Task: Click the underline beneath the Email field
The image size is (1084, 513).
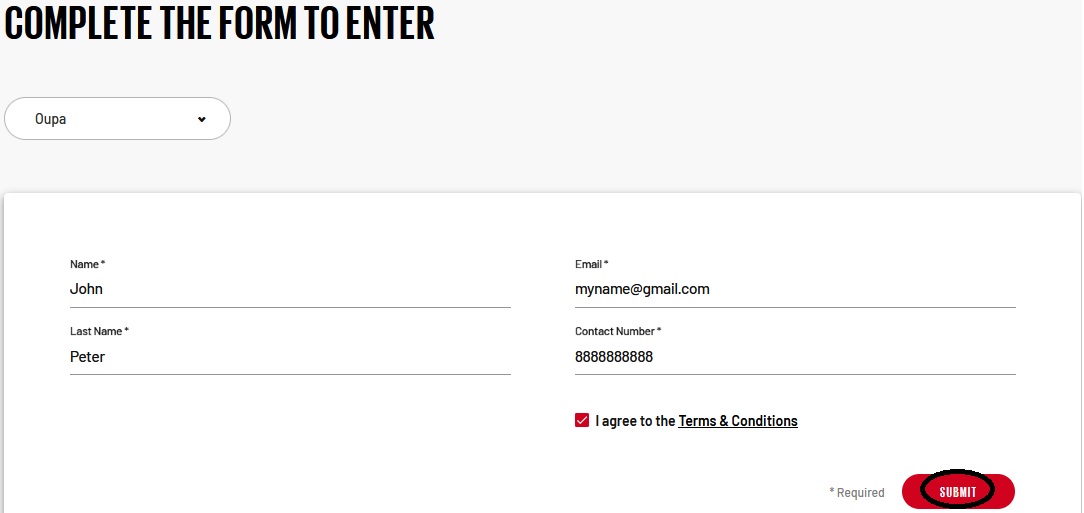Action: click(x=795, y=307)
